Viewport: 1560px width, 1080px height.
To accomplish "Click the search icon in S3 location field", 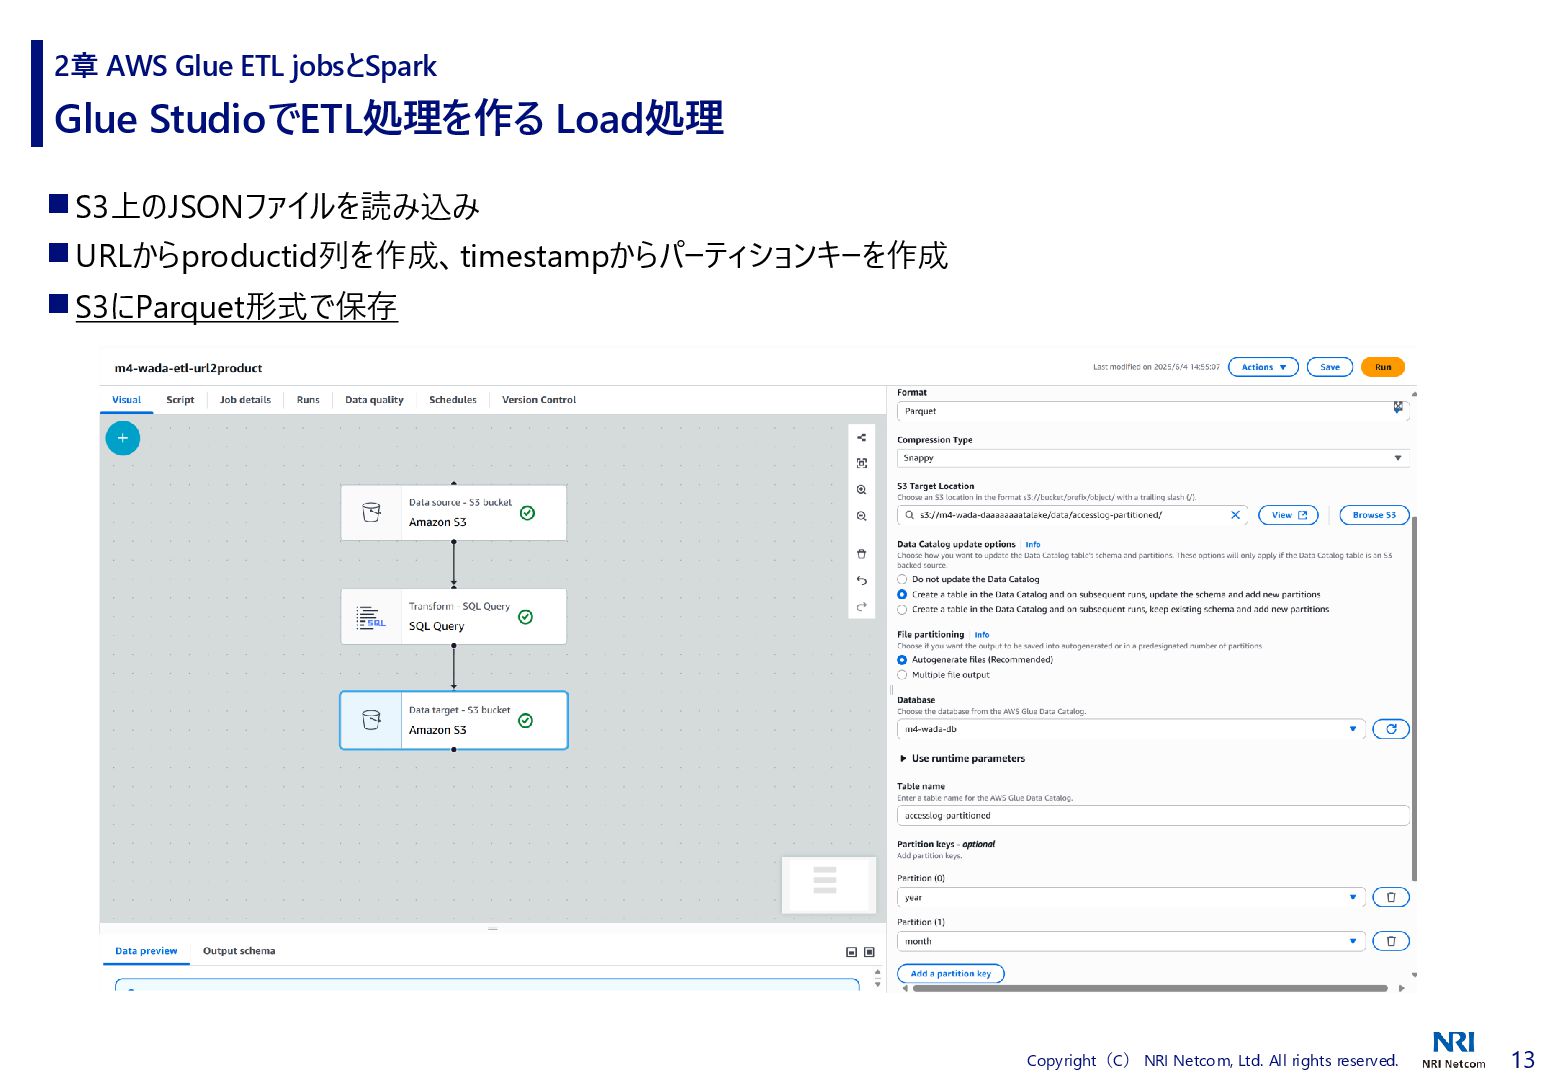I will (x=910, y=515).
